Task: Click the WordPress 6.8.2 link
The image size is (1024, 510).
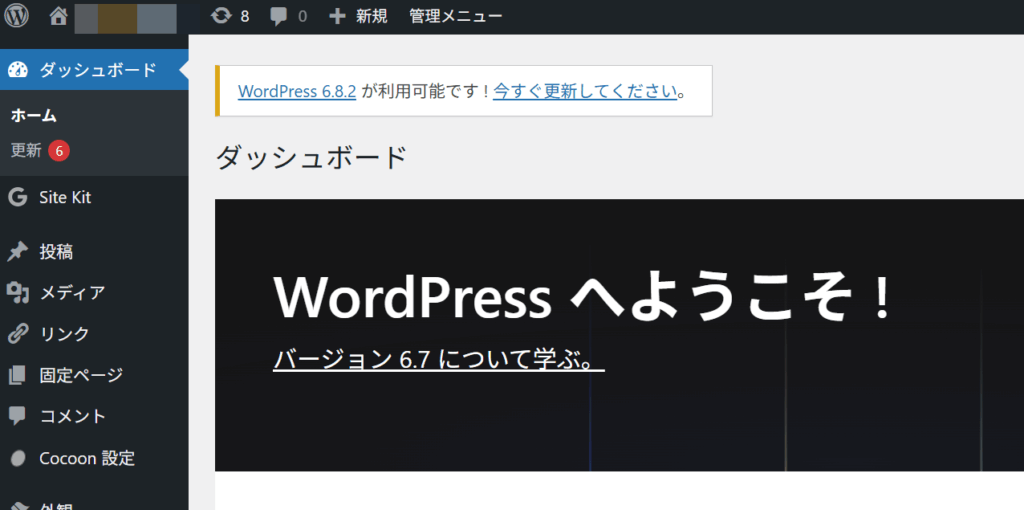Action: click(297, 91)
